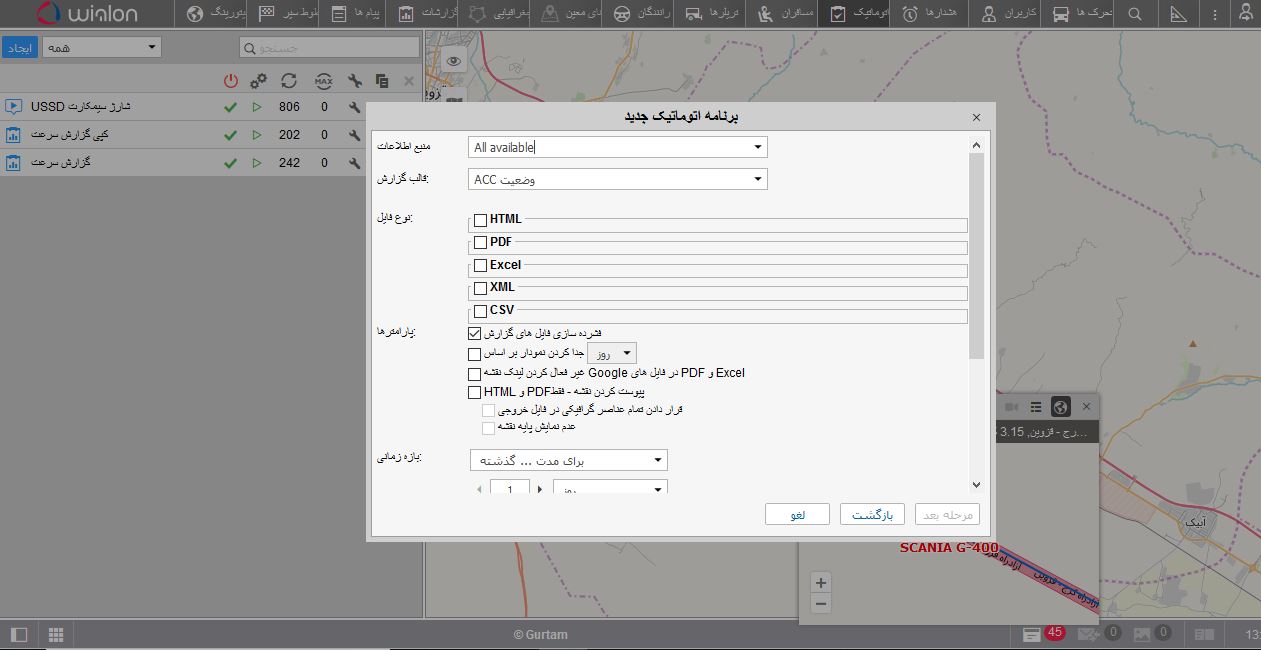The width and height of the screenshot is (1261, 650).
Task: Open the interval unit dropdown below time range
Action: (x=610, y=488)
